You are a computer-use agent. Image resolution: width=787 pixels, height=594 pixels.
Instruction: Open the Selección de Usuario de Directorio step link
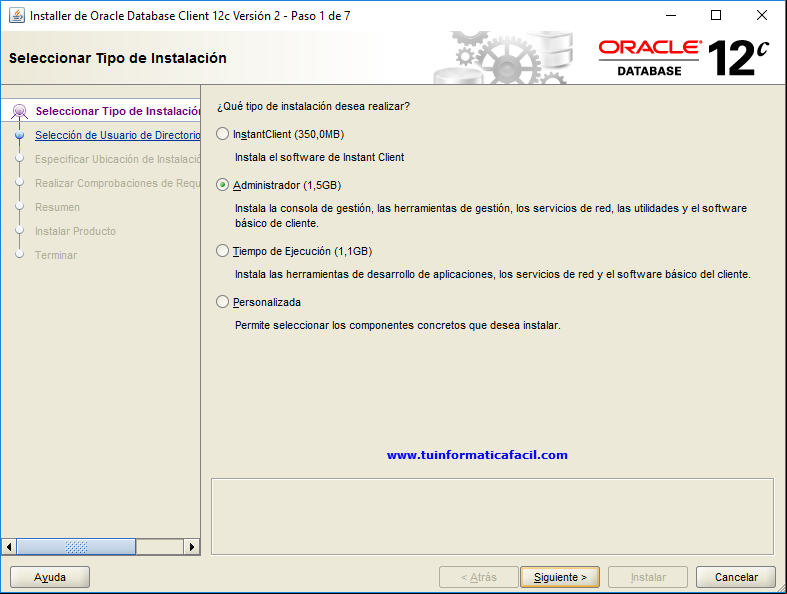point(117,135)
